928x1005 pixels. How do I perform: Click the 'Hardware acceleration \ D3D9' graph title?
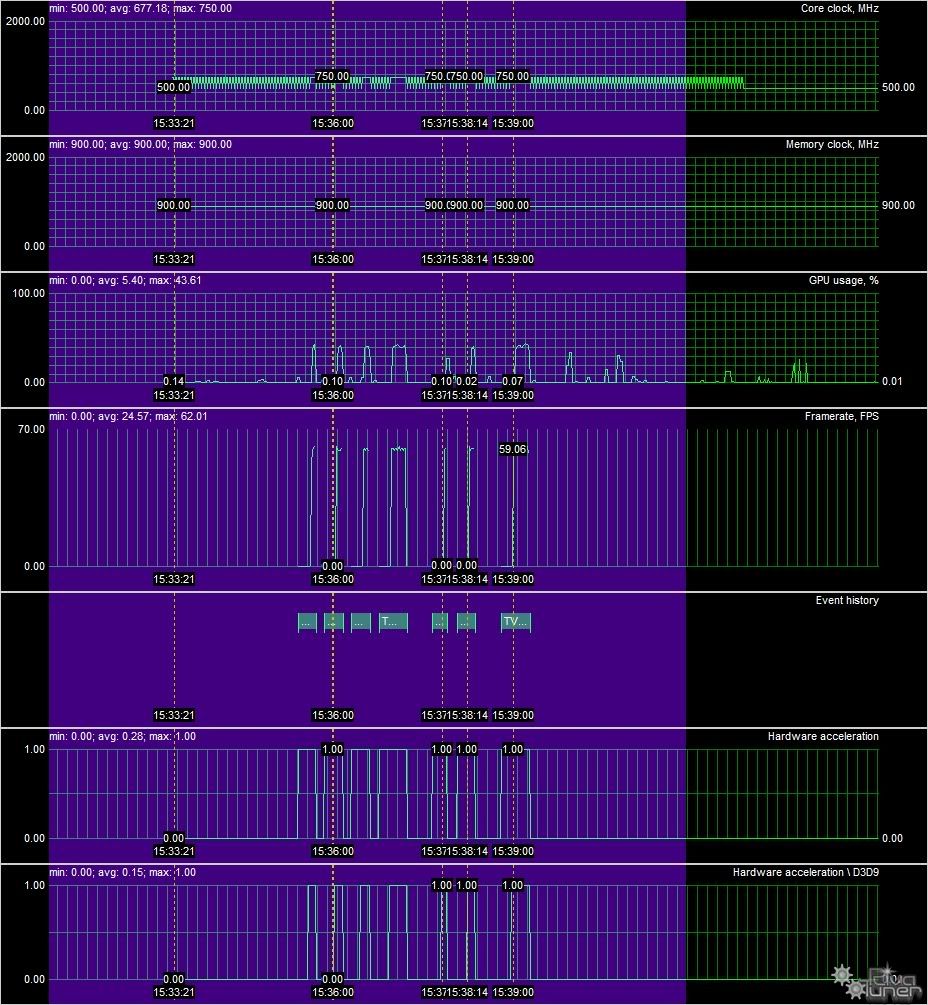pos(805,873)
